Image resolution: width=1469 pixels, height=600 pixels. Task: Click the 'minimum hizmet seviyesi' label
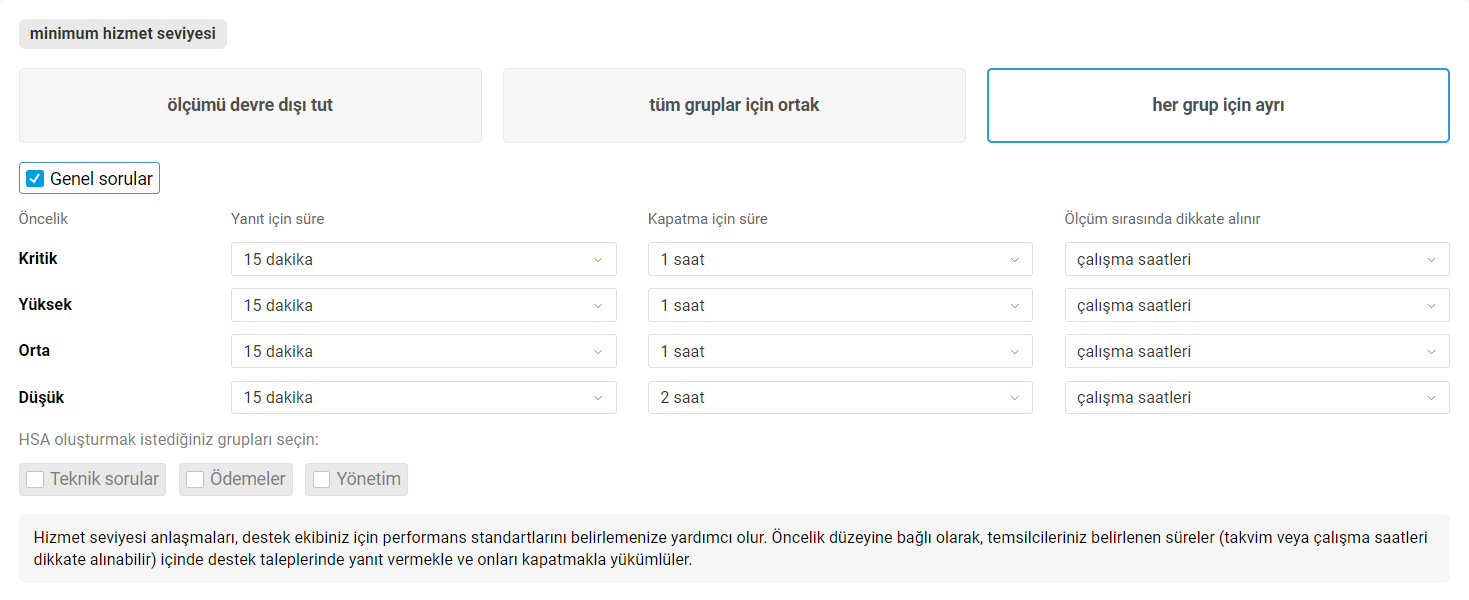tap(123, 33)
